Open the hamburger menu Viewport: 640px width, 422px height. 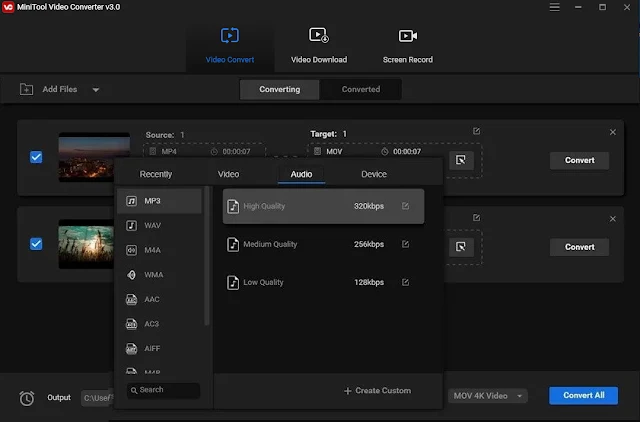(x=554, y=7)
